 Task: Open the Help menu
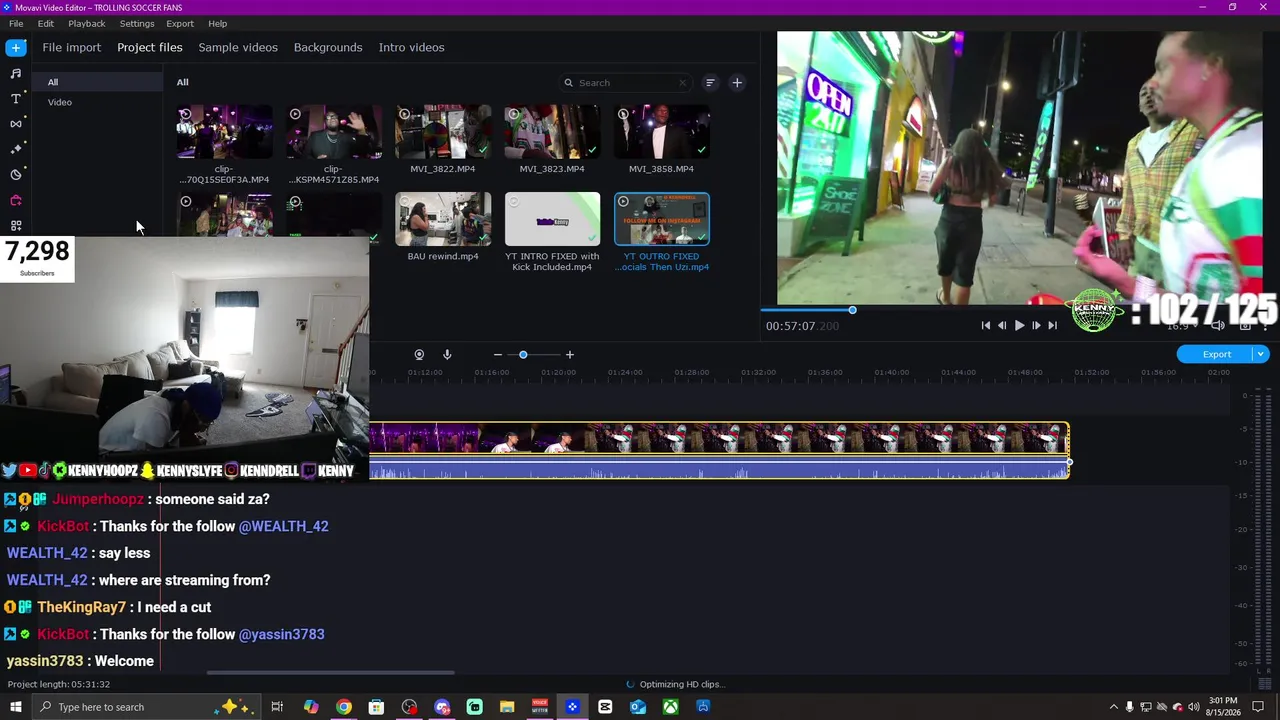218,23
